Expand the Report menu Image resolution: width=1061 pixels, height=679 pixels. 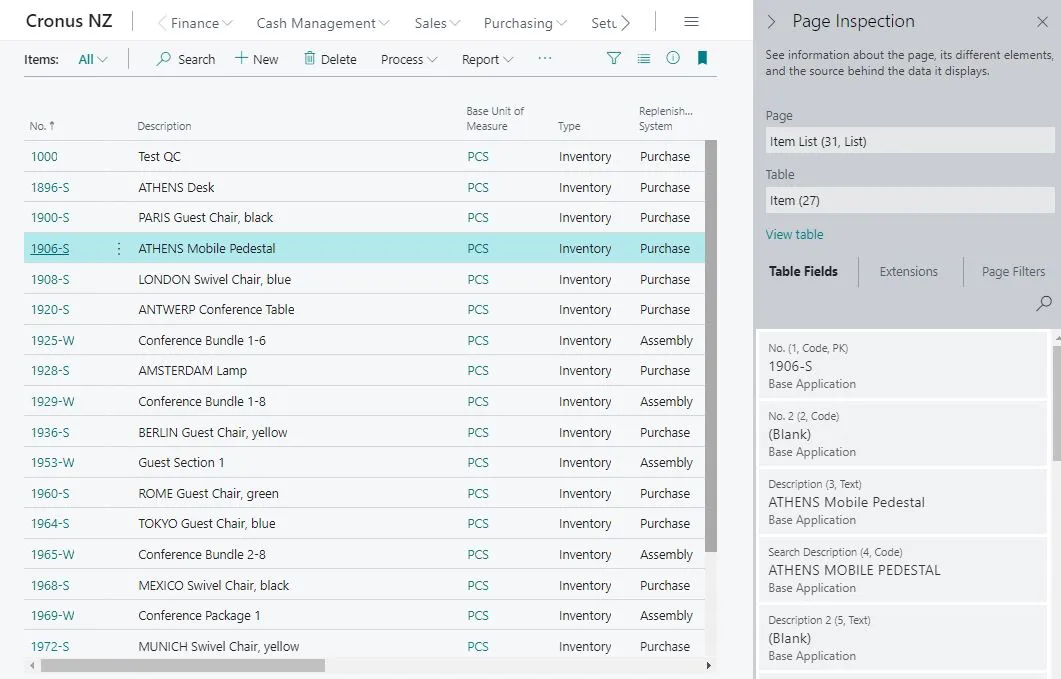487,60
